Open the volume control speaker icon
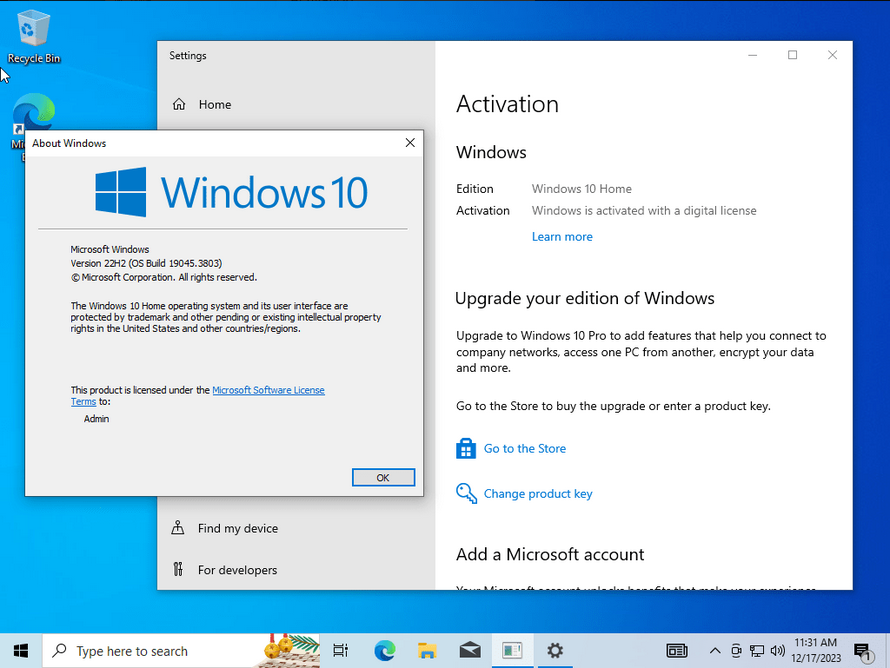Screen dimensions: 890x668 [778, 650]
